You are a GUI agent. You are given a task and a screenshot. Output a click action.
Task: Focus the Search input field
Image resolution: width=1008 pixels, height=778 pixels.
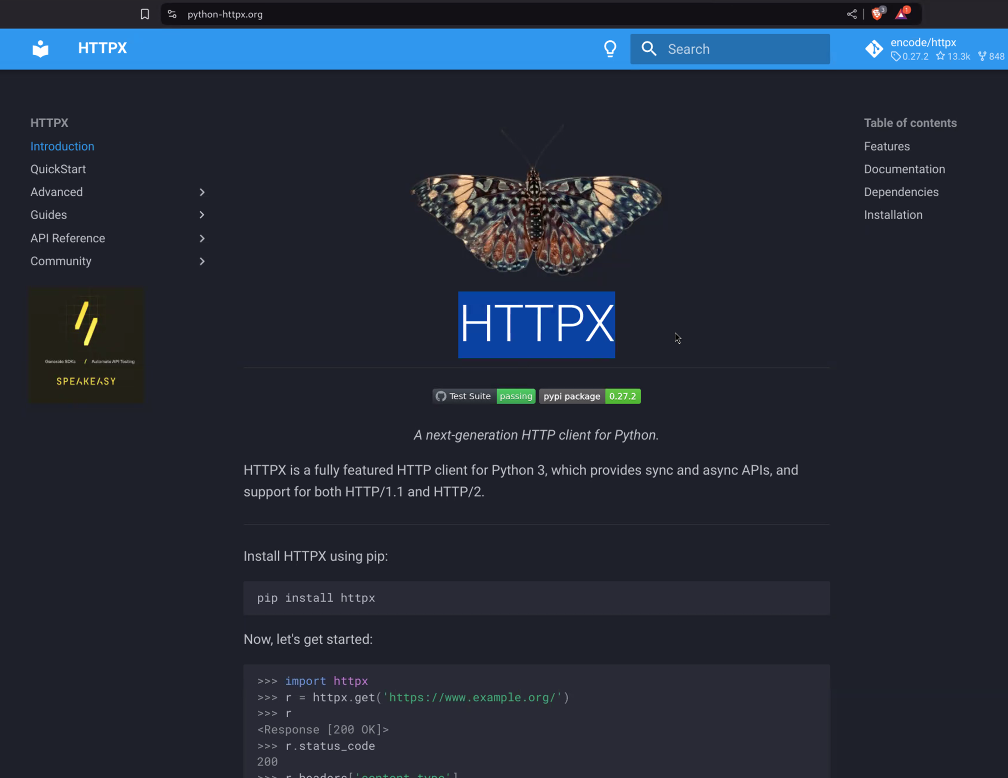(x=730, y=49)
